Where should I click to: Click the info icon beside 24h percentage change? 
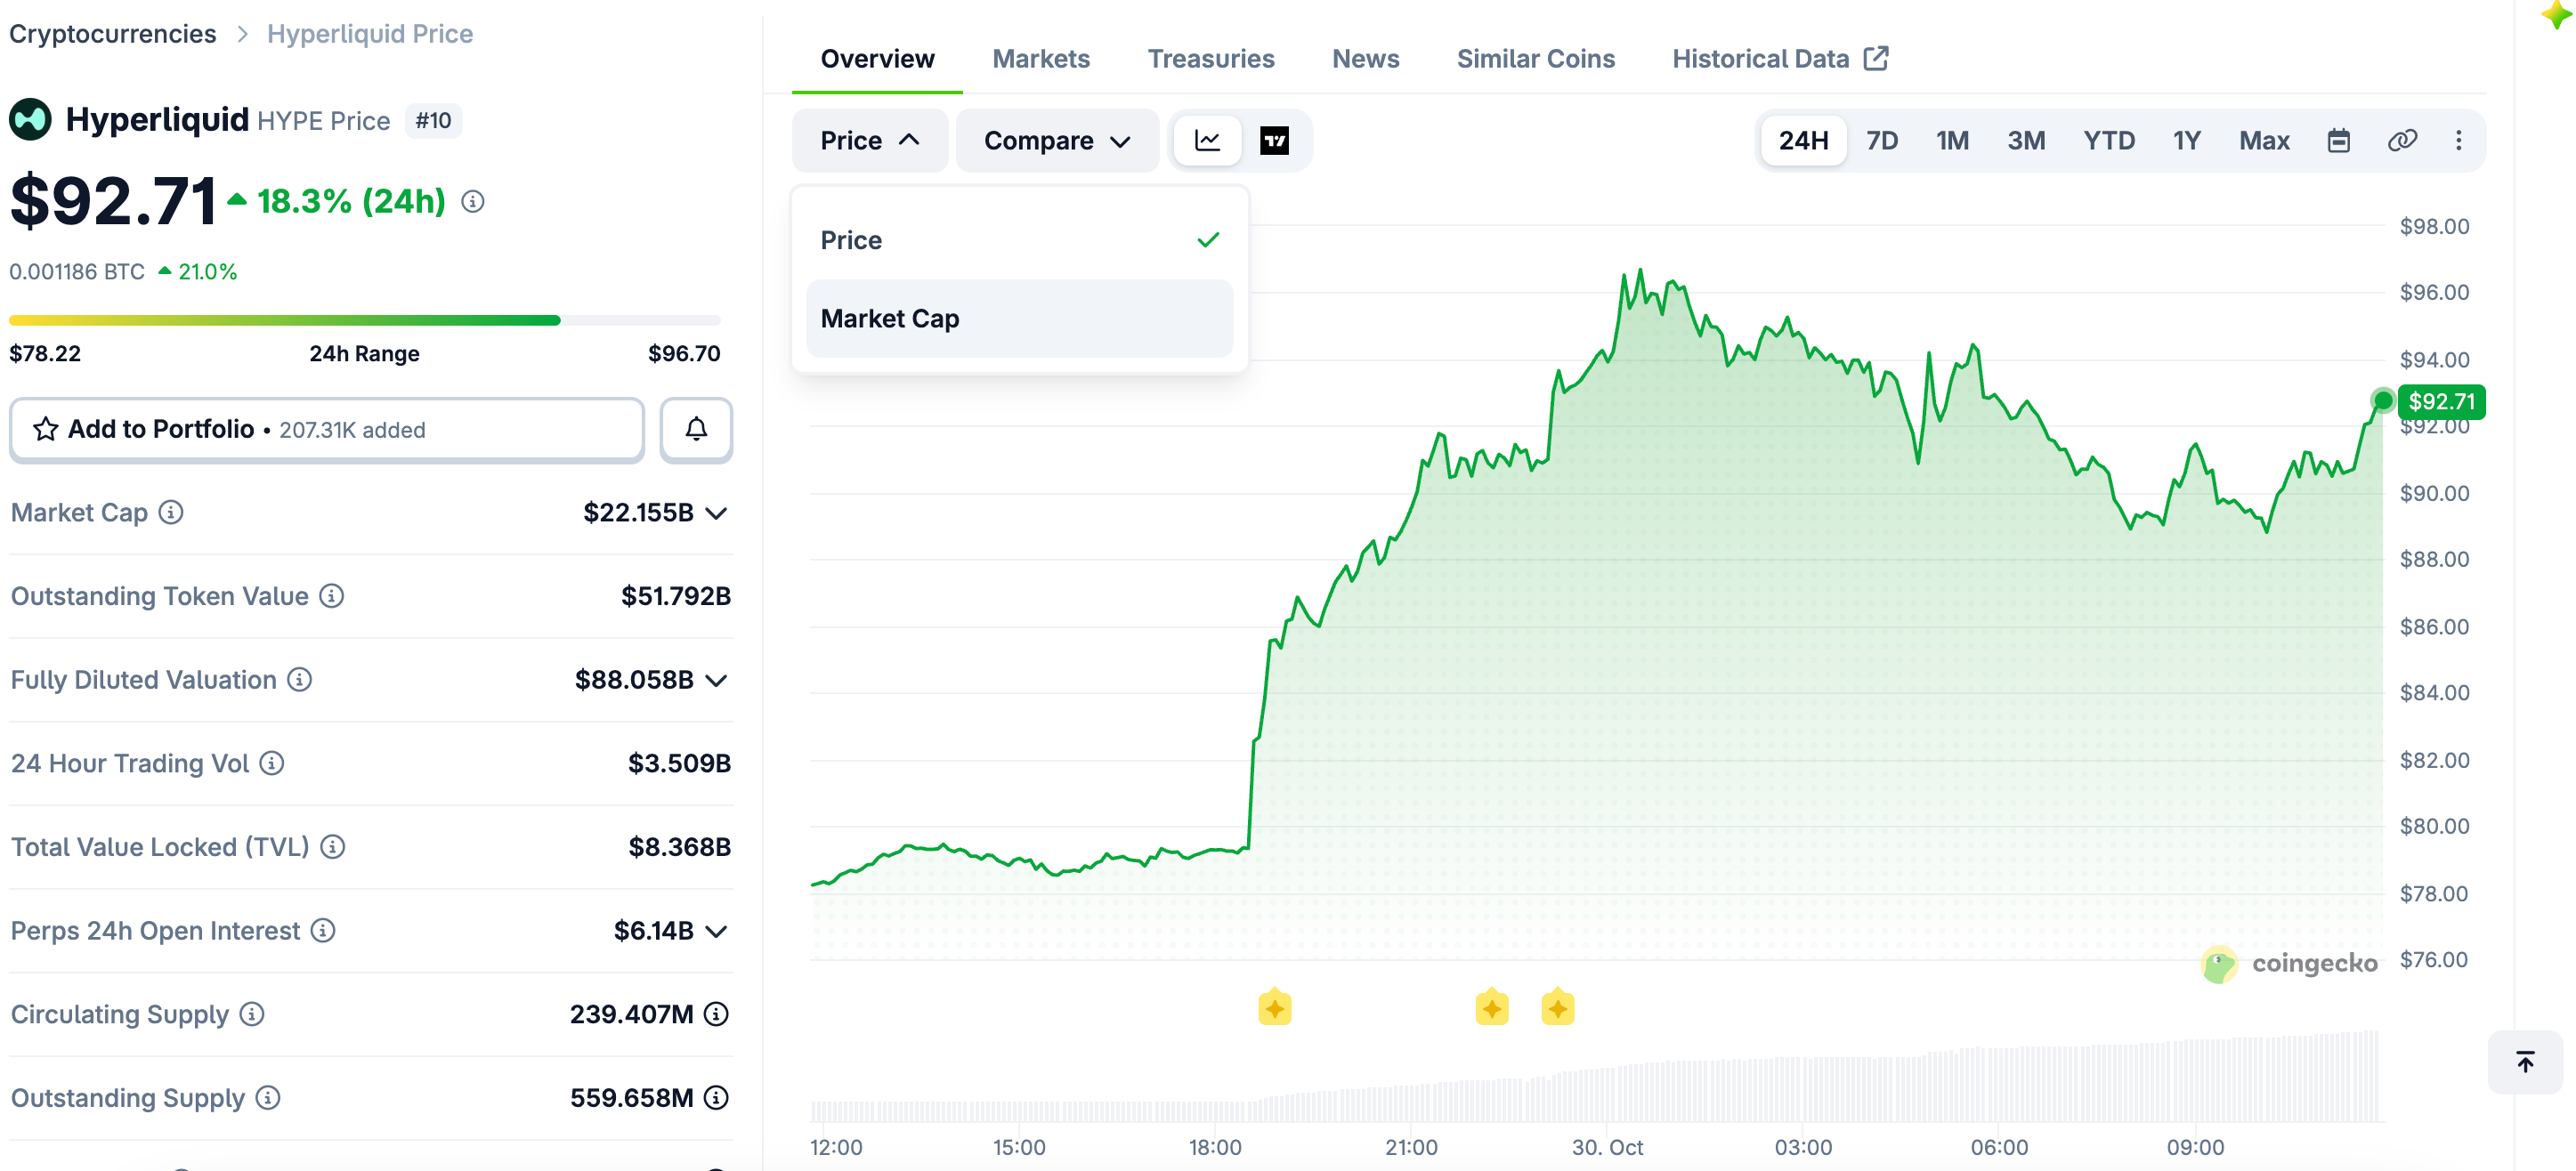tap(473, 202)
